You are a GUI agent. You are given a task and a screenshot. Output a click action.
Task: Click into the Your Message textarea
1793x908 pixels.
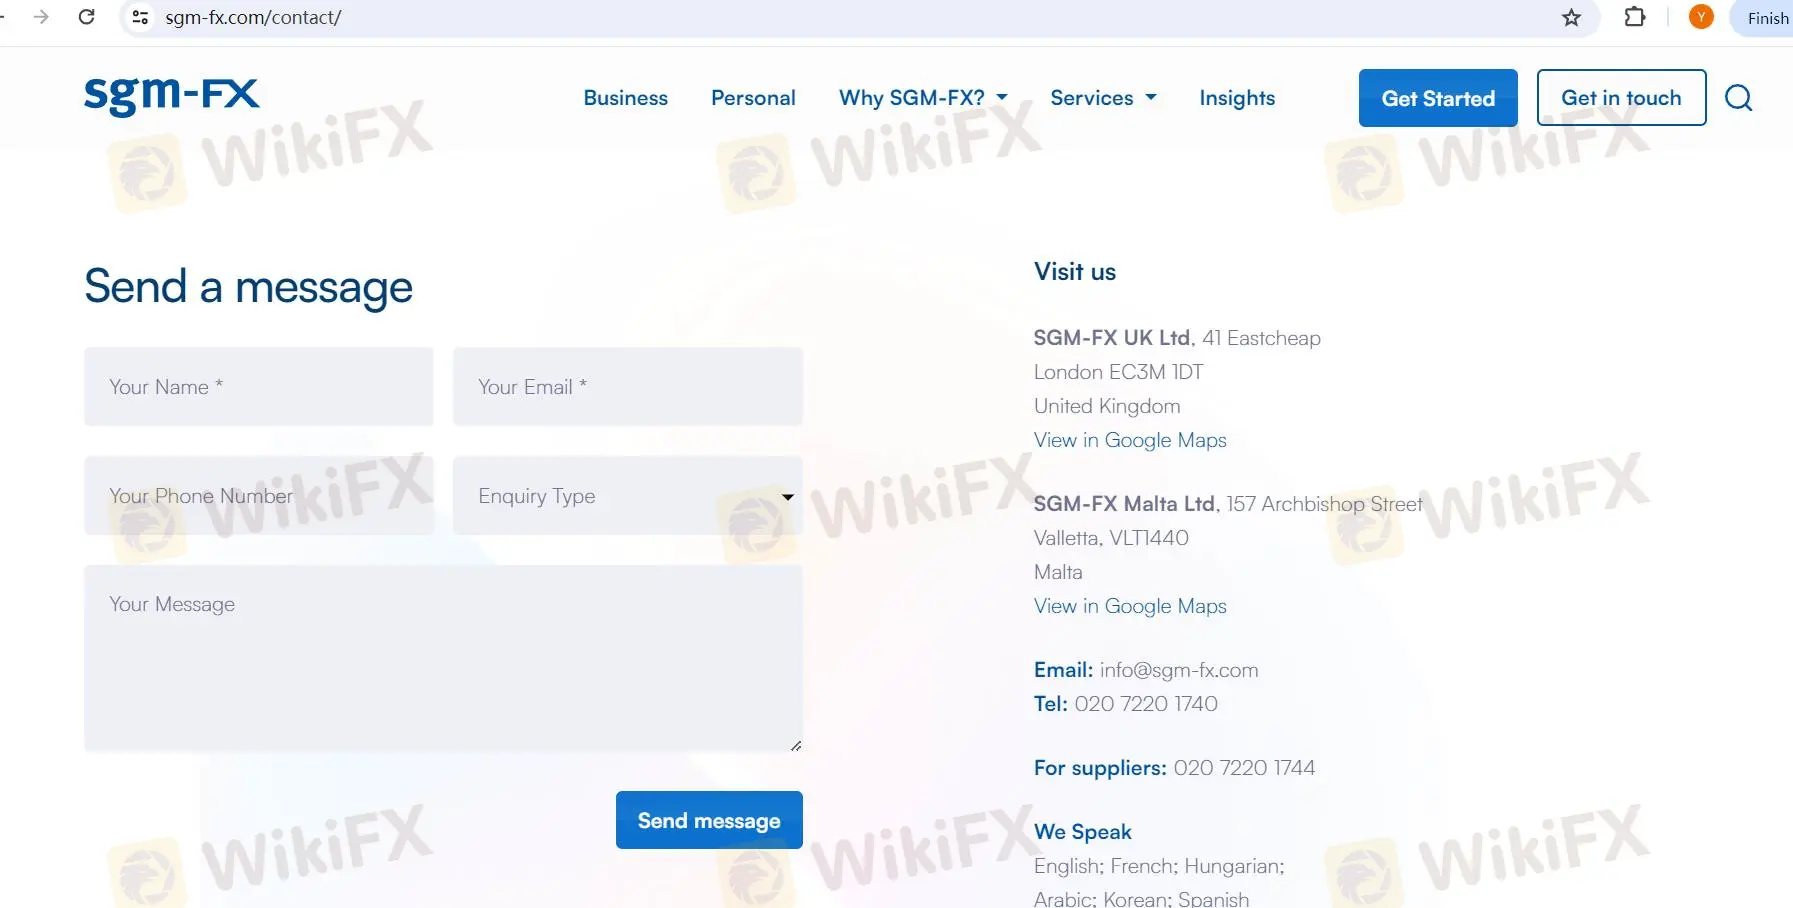[443, 658]
